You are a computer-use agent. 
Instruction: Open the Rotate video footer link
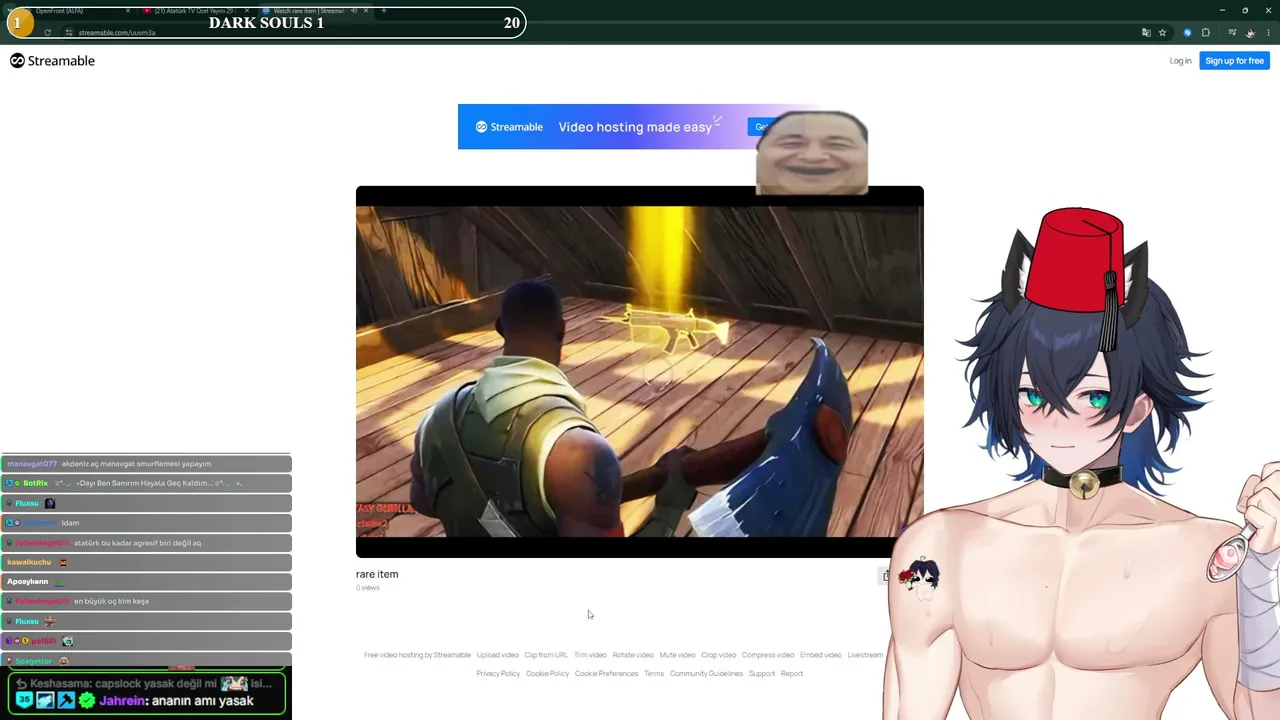tap(633, 655)
